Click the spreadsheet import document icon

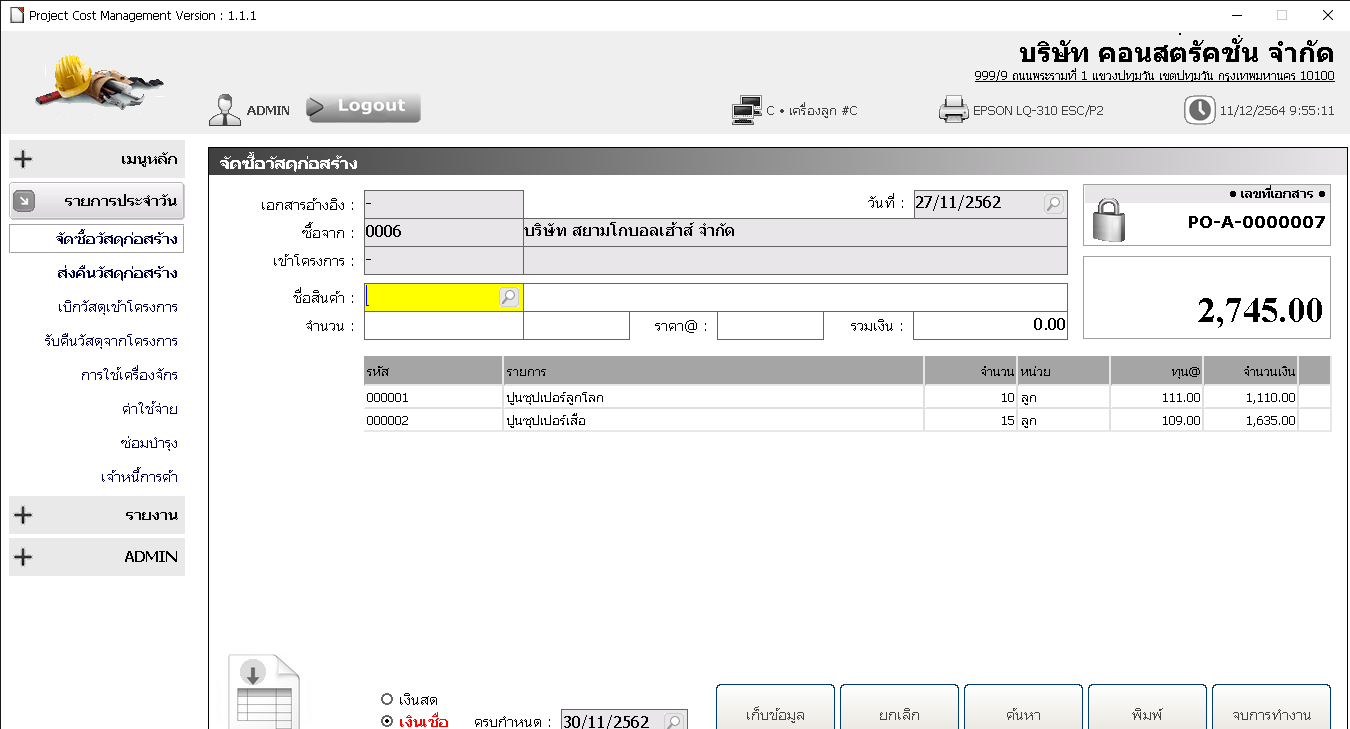(264, 692)
